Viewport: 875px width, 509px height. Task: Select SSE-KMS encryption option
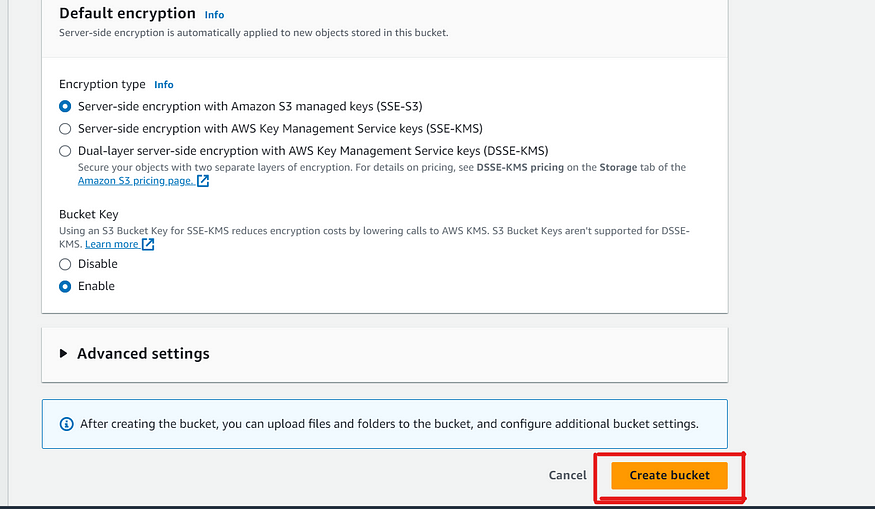coord(65,129)
